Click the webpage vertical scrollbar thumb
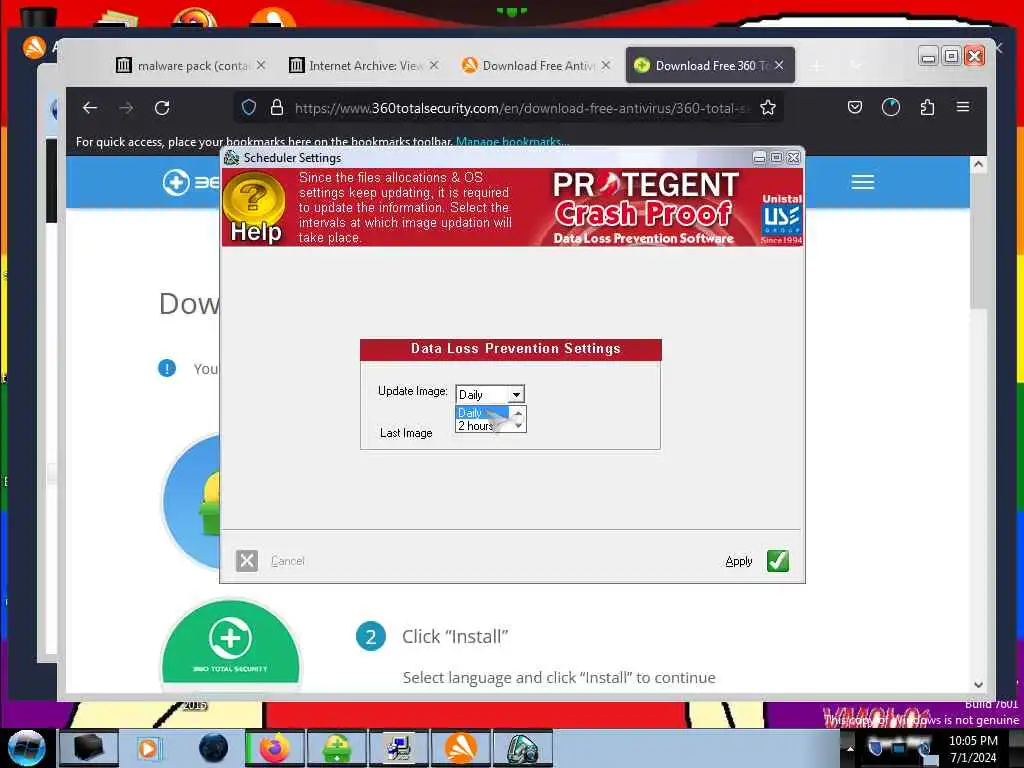This screenshot has height=768, width=1024. [978, 242]
